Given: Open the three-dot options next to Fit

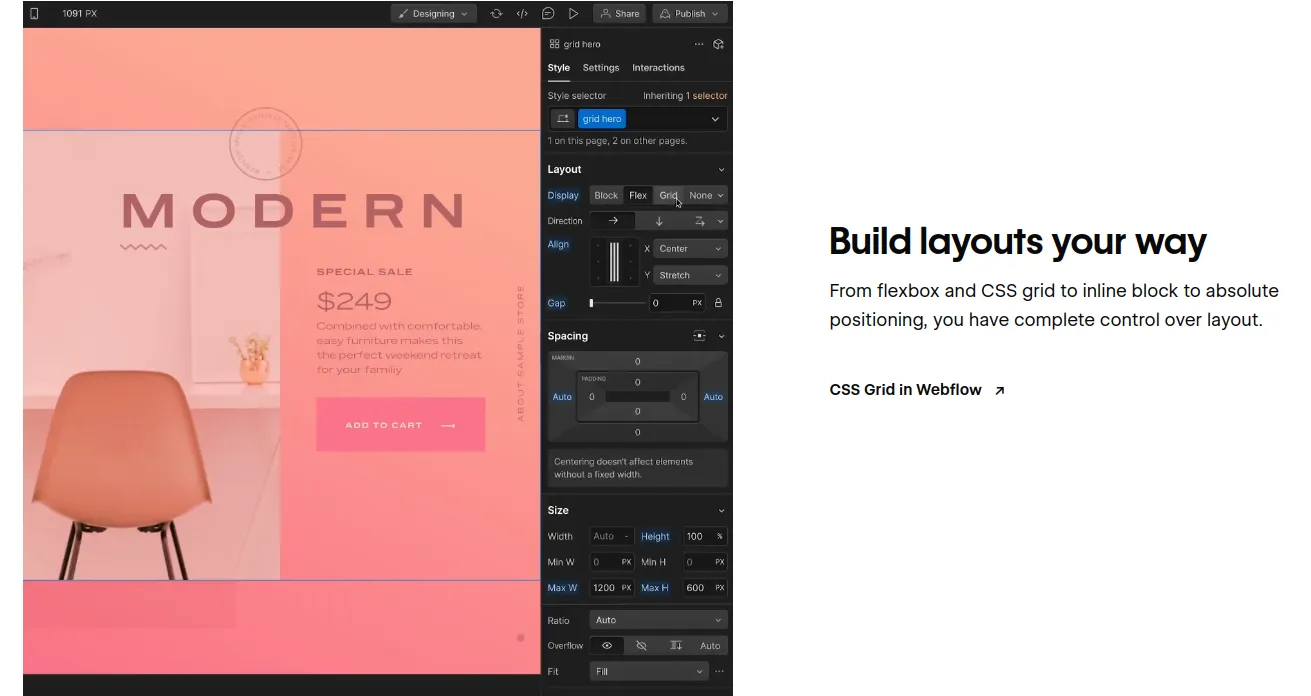Looking at the screenshot, I should [x=719, y=671].
